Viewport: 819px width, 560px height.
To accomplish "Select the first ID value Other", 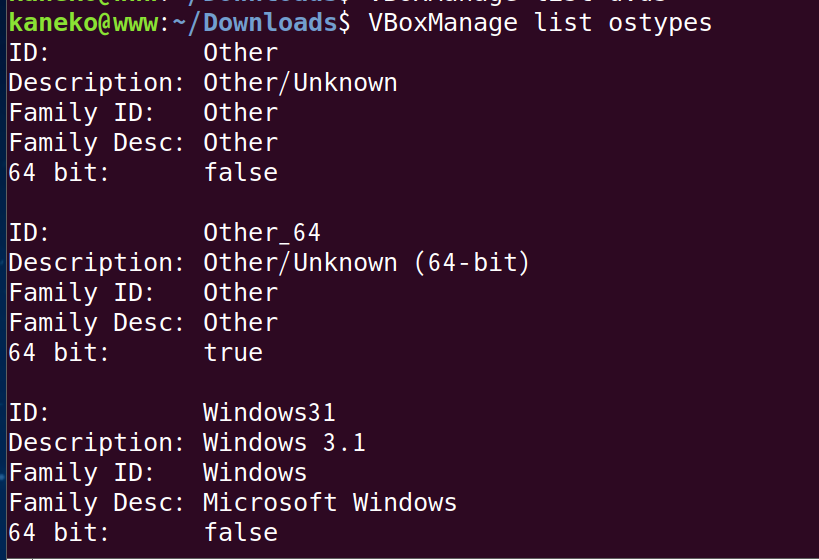I will click(241, 53).
